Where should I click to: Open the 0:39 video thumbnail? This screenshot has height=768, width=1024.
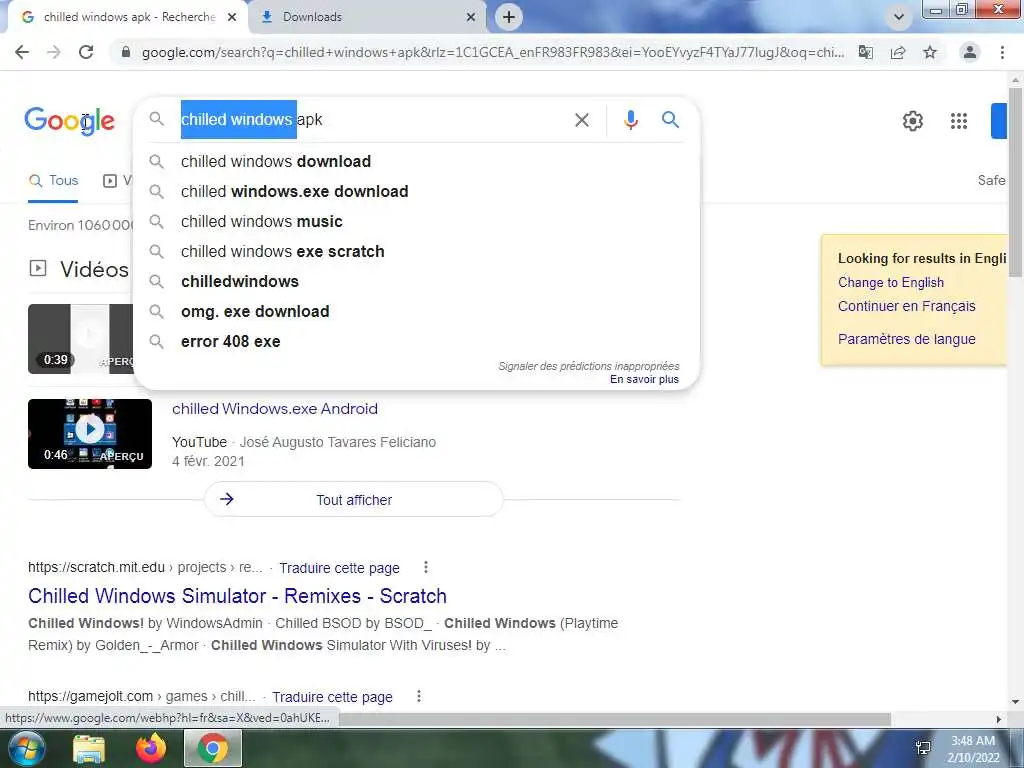coord(80,339)
